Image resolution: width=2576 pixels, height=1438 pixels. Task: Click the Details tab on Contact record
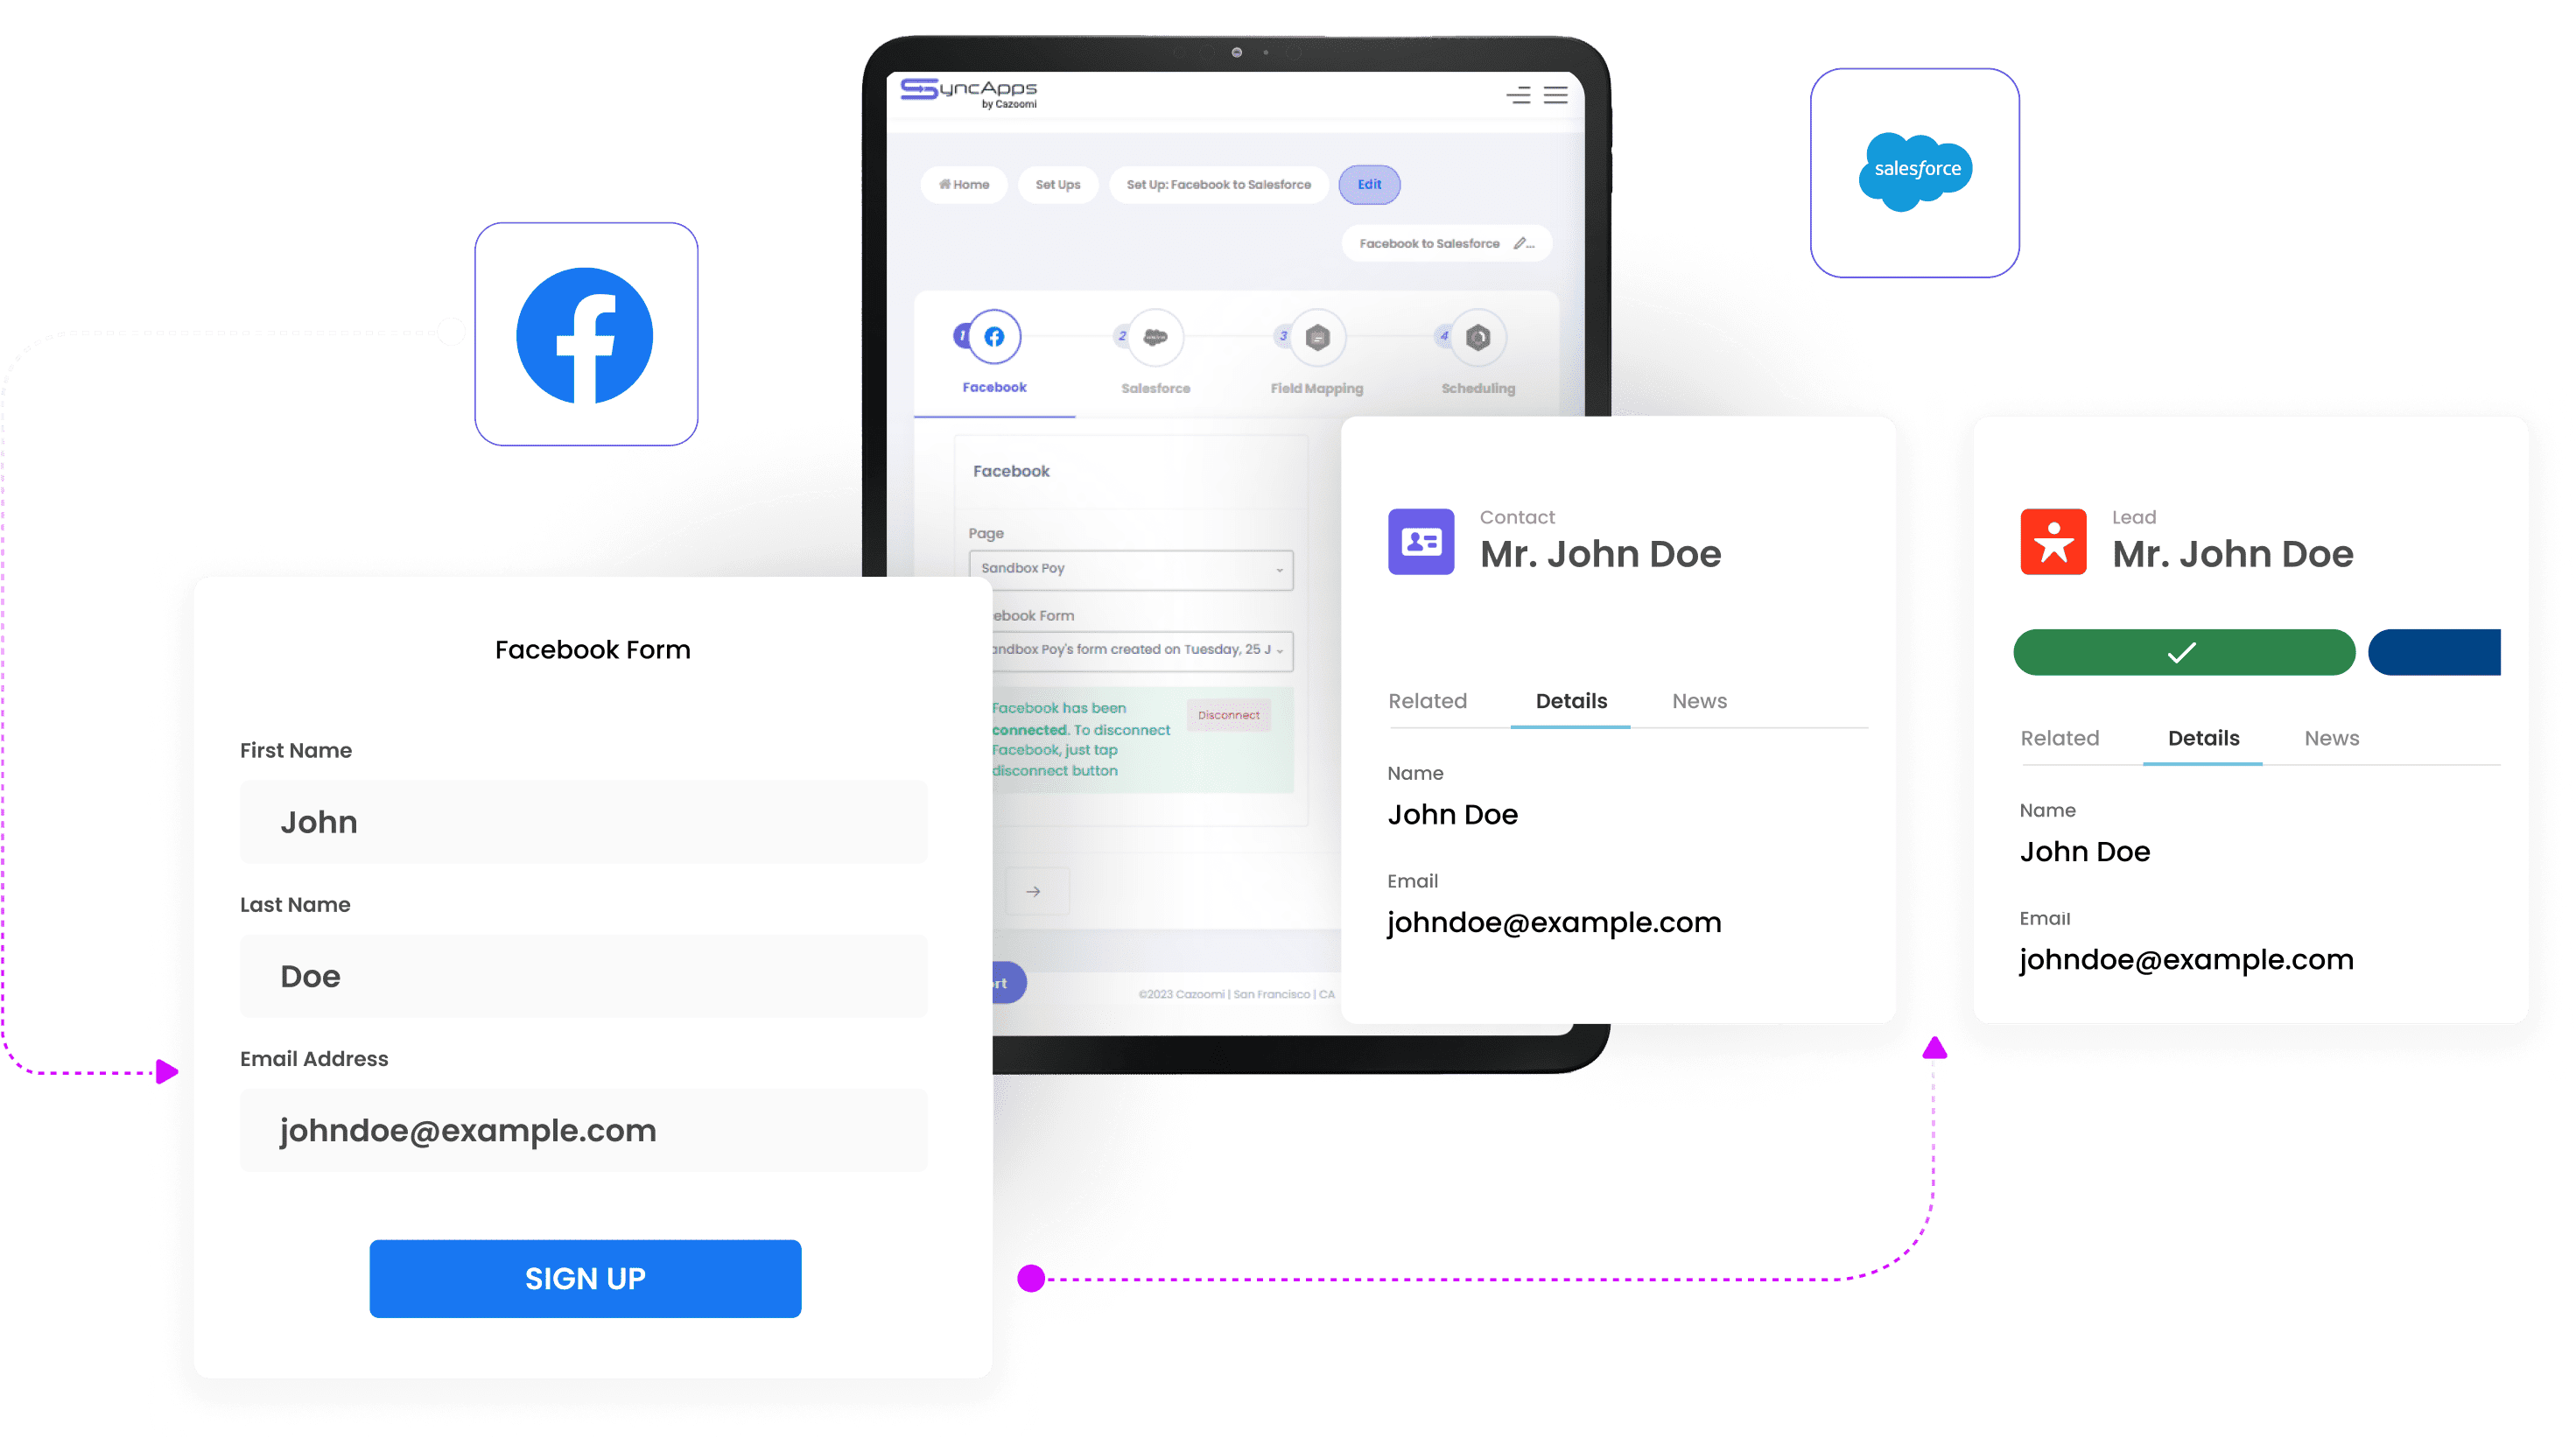1569,700
